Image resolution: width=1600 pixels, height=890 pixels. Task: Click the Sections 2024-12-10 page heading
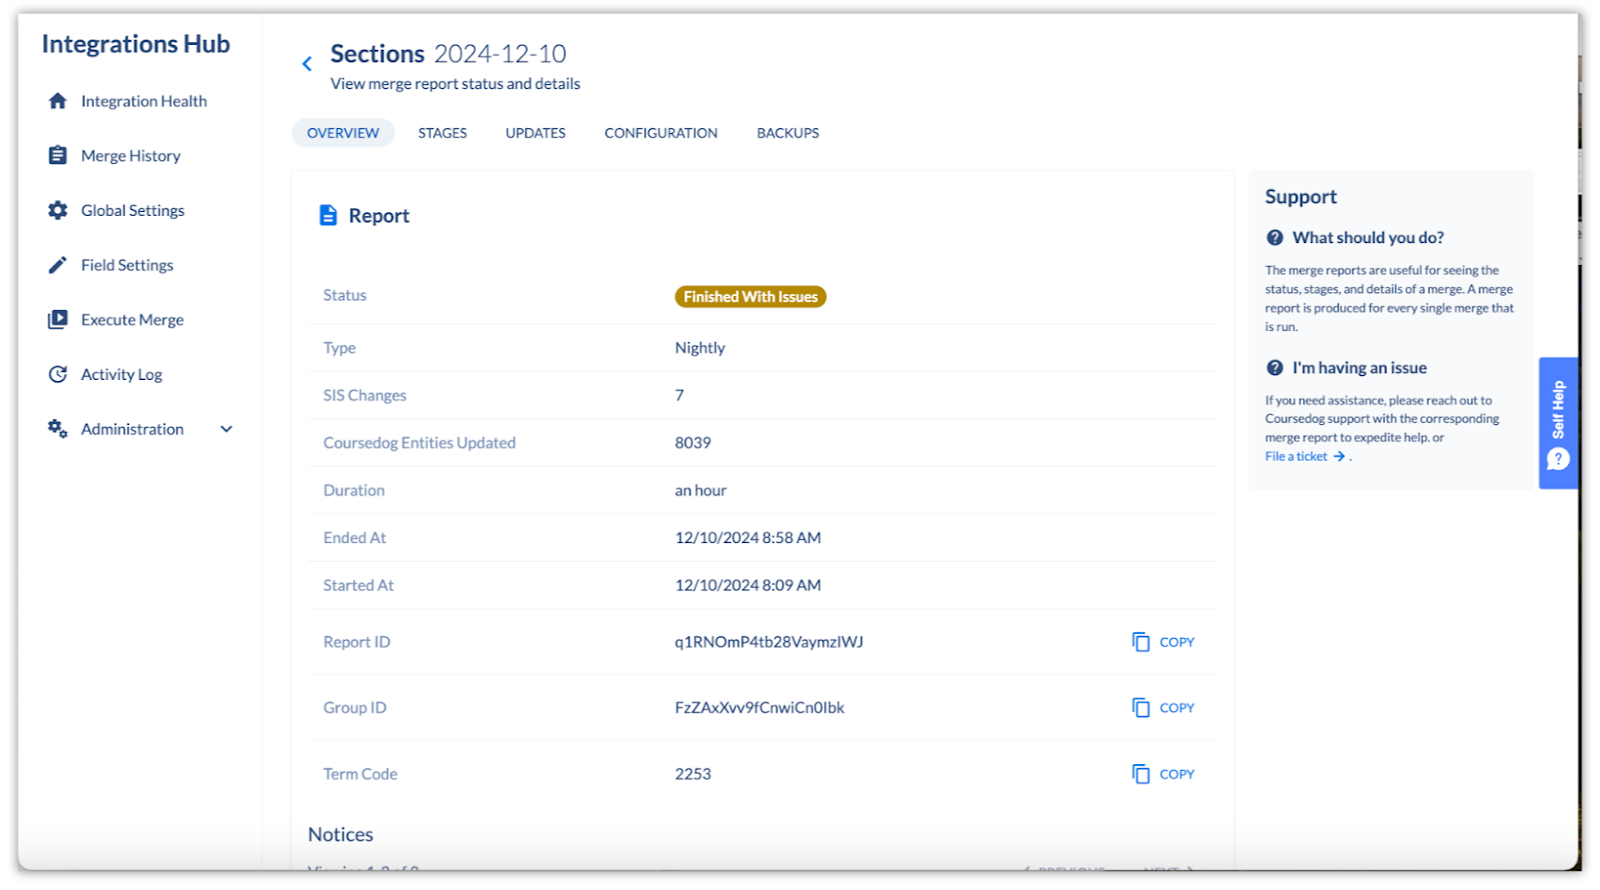[x=448, y=53]
